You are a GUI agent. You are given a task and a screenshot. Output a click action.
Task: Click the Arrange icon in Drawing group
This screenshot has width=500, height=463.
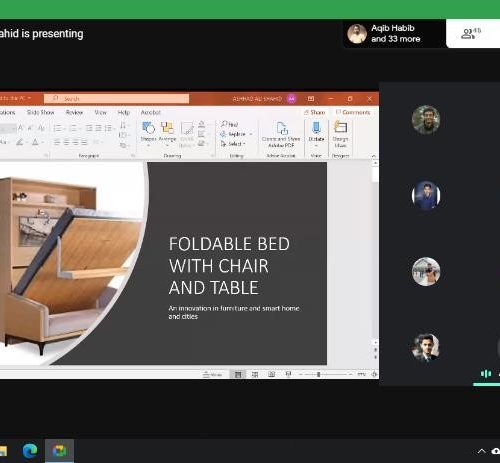[x=167, y=133]
